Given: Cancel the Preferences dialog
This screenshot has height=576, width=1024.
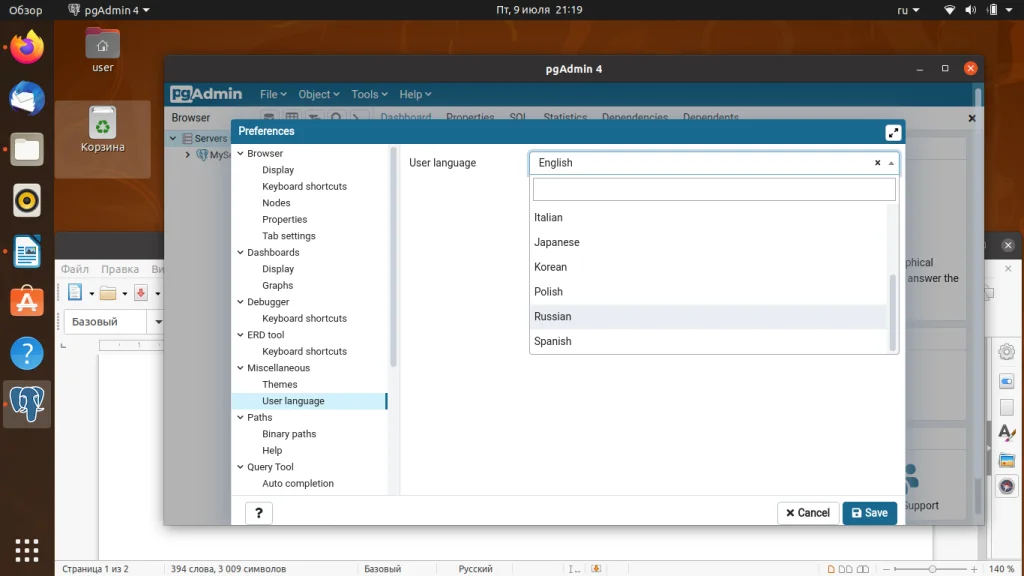Looking at the screenshot, I should click(x=808, y=512).
